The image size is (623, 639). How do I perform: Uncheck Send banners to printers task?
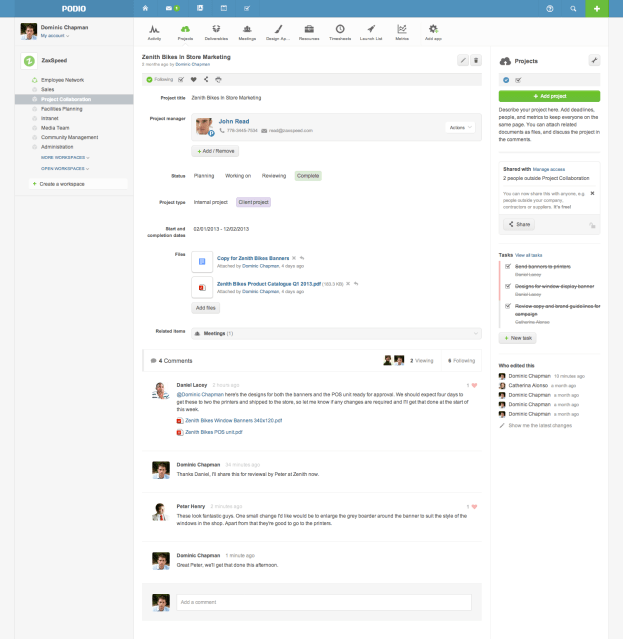click(508, 266)
